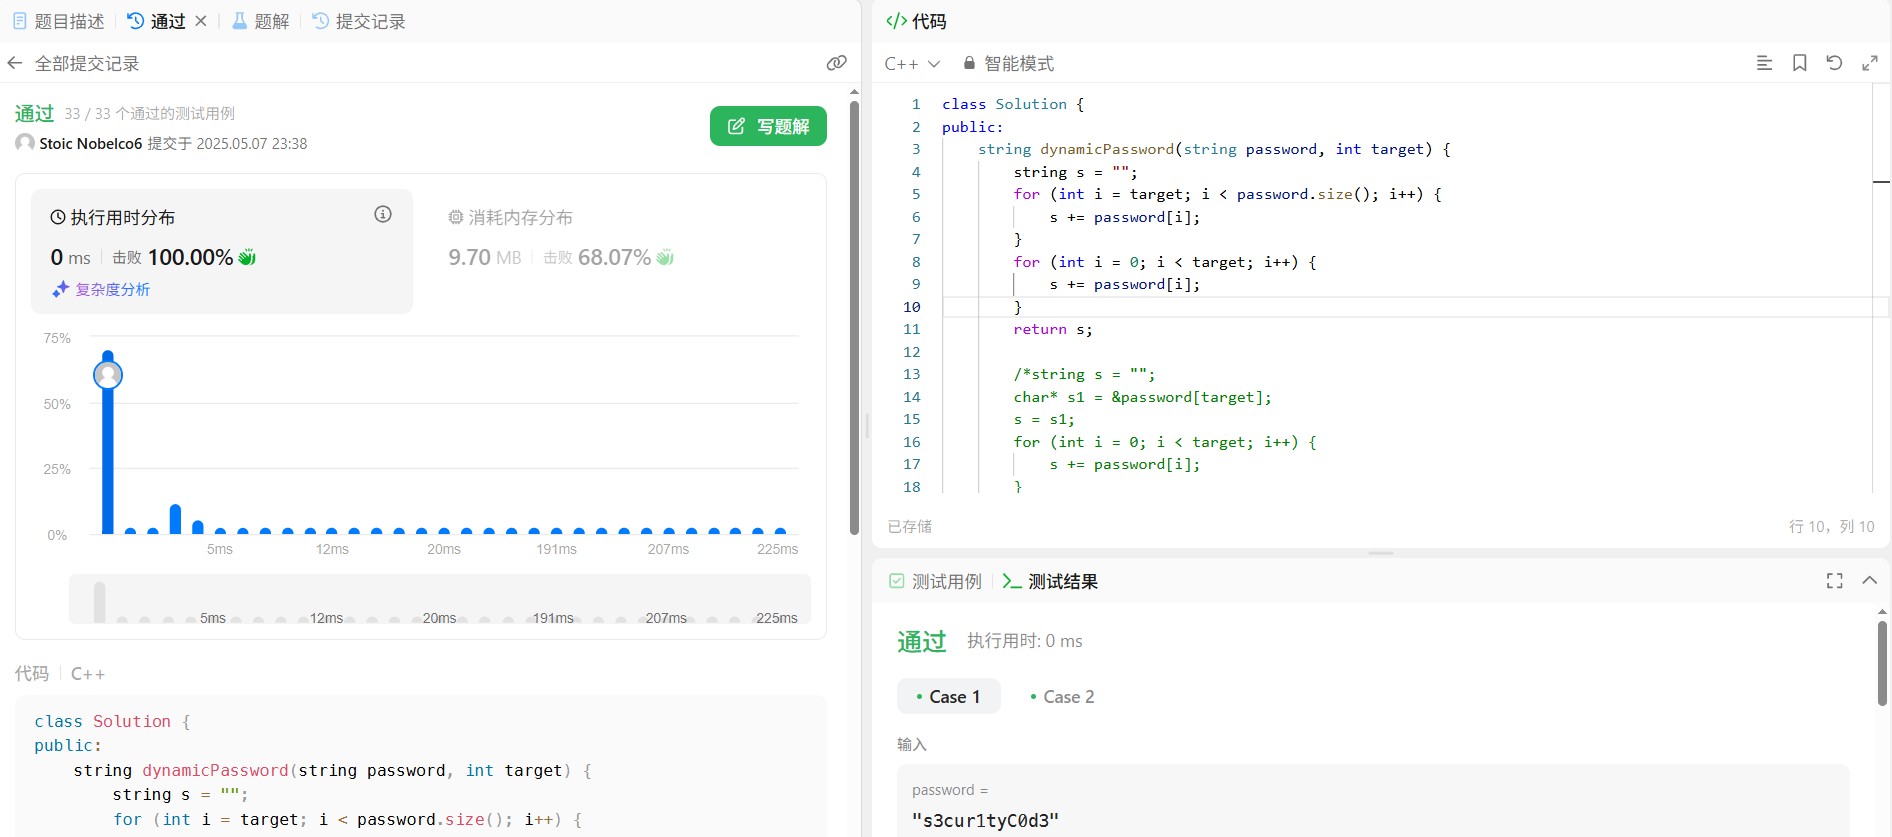
Task: Click the chart range slider handle
Action: (x=99, y=602)
